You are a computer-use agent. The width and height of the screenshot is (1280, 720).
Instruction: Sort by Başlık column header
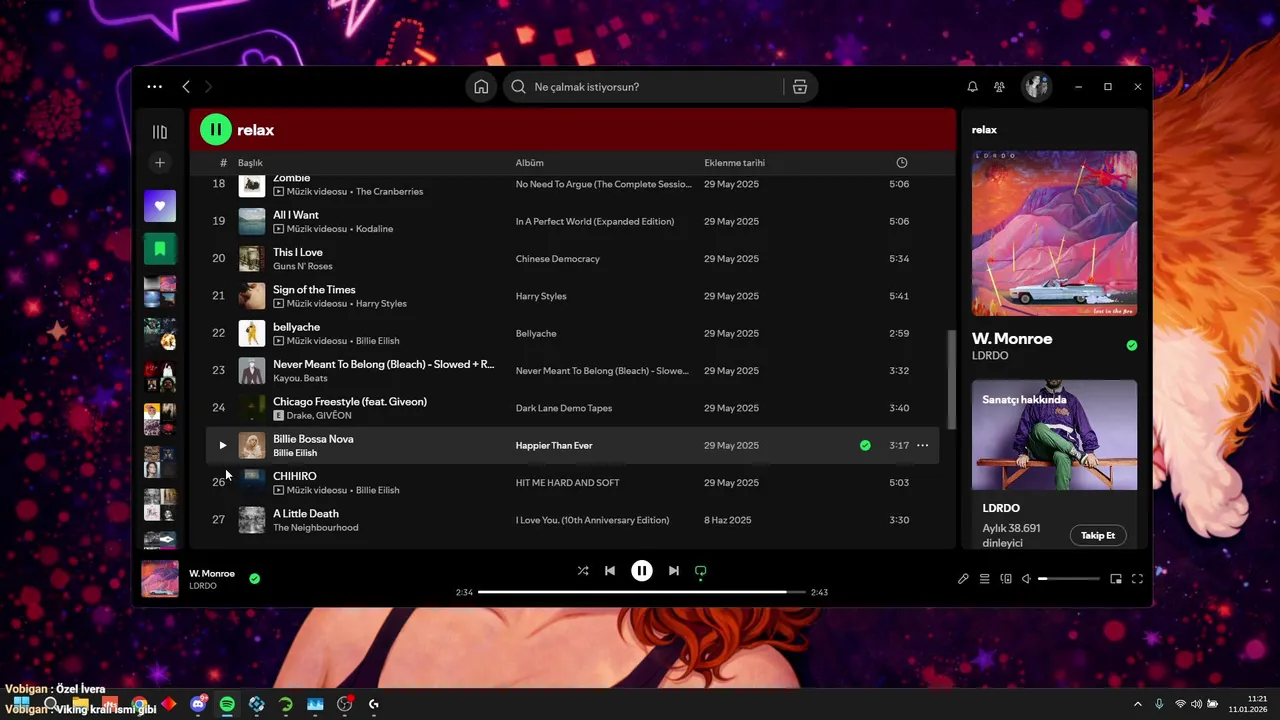click(250, 163)
